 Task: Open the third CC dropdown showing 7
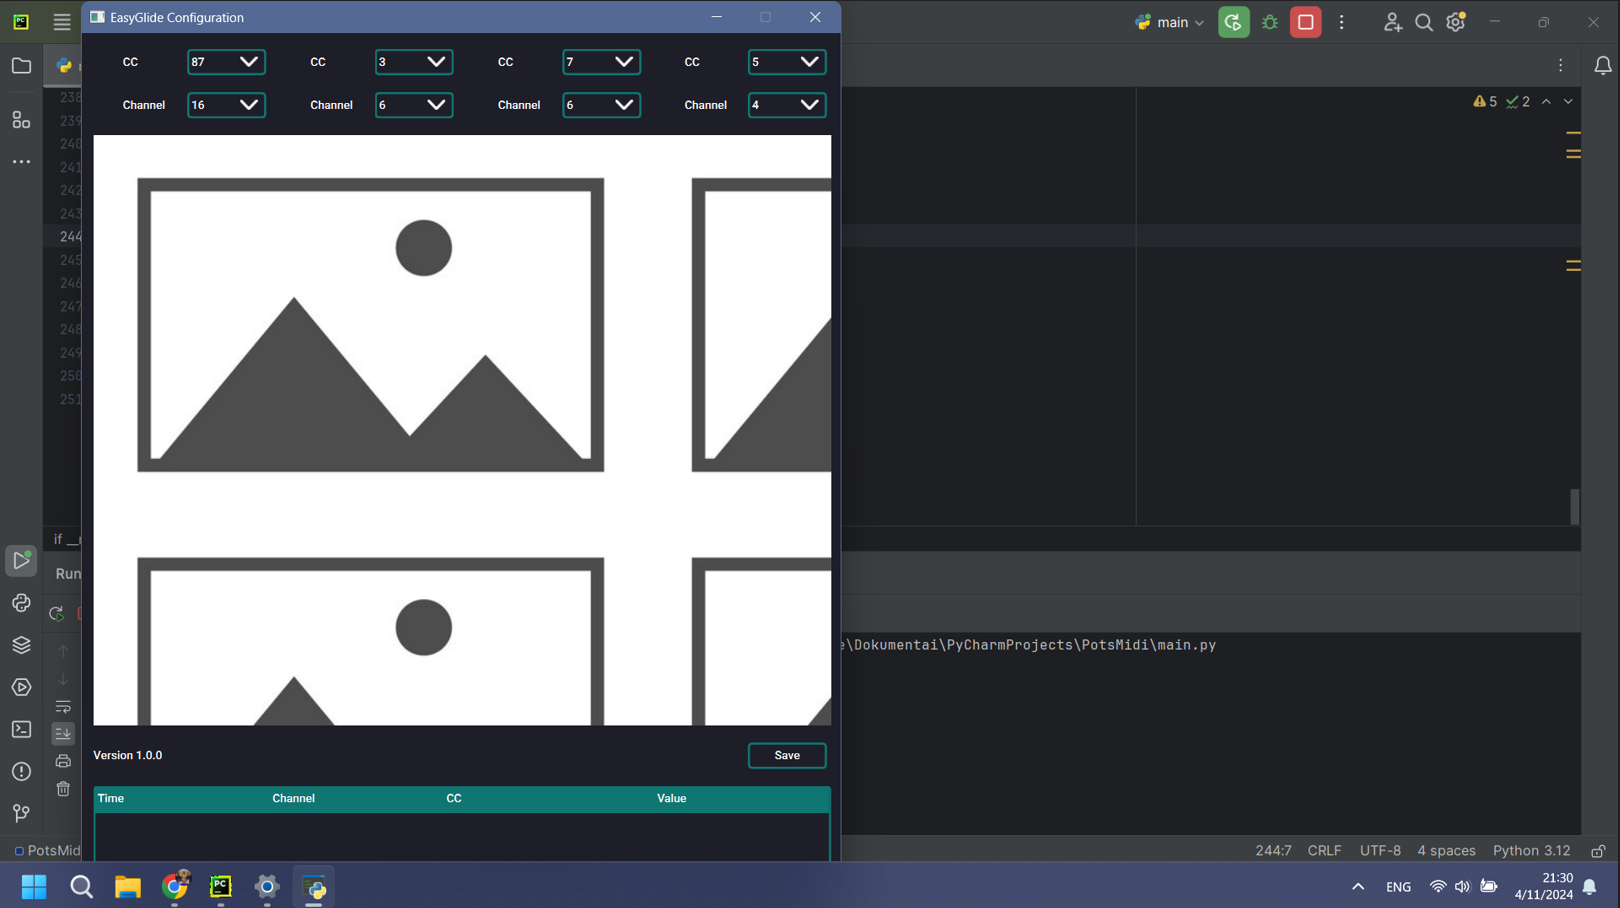[601, 62]
